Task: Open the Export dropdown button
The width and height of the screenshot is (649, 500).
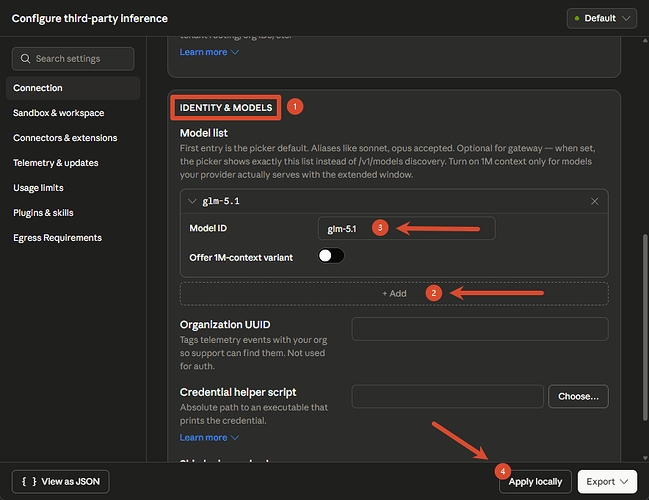Action: [x=607, y=481]
